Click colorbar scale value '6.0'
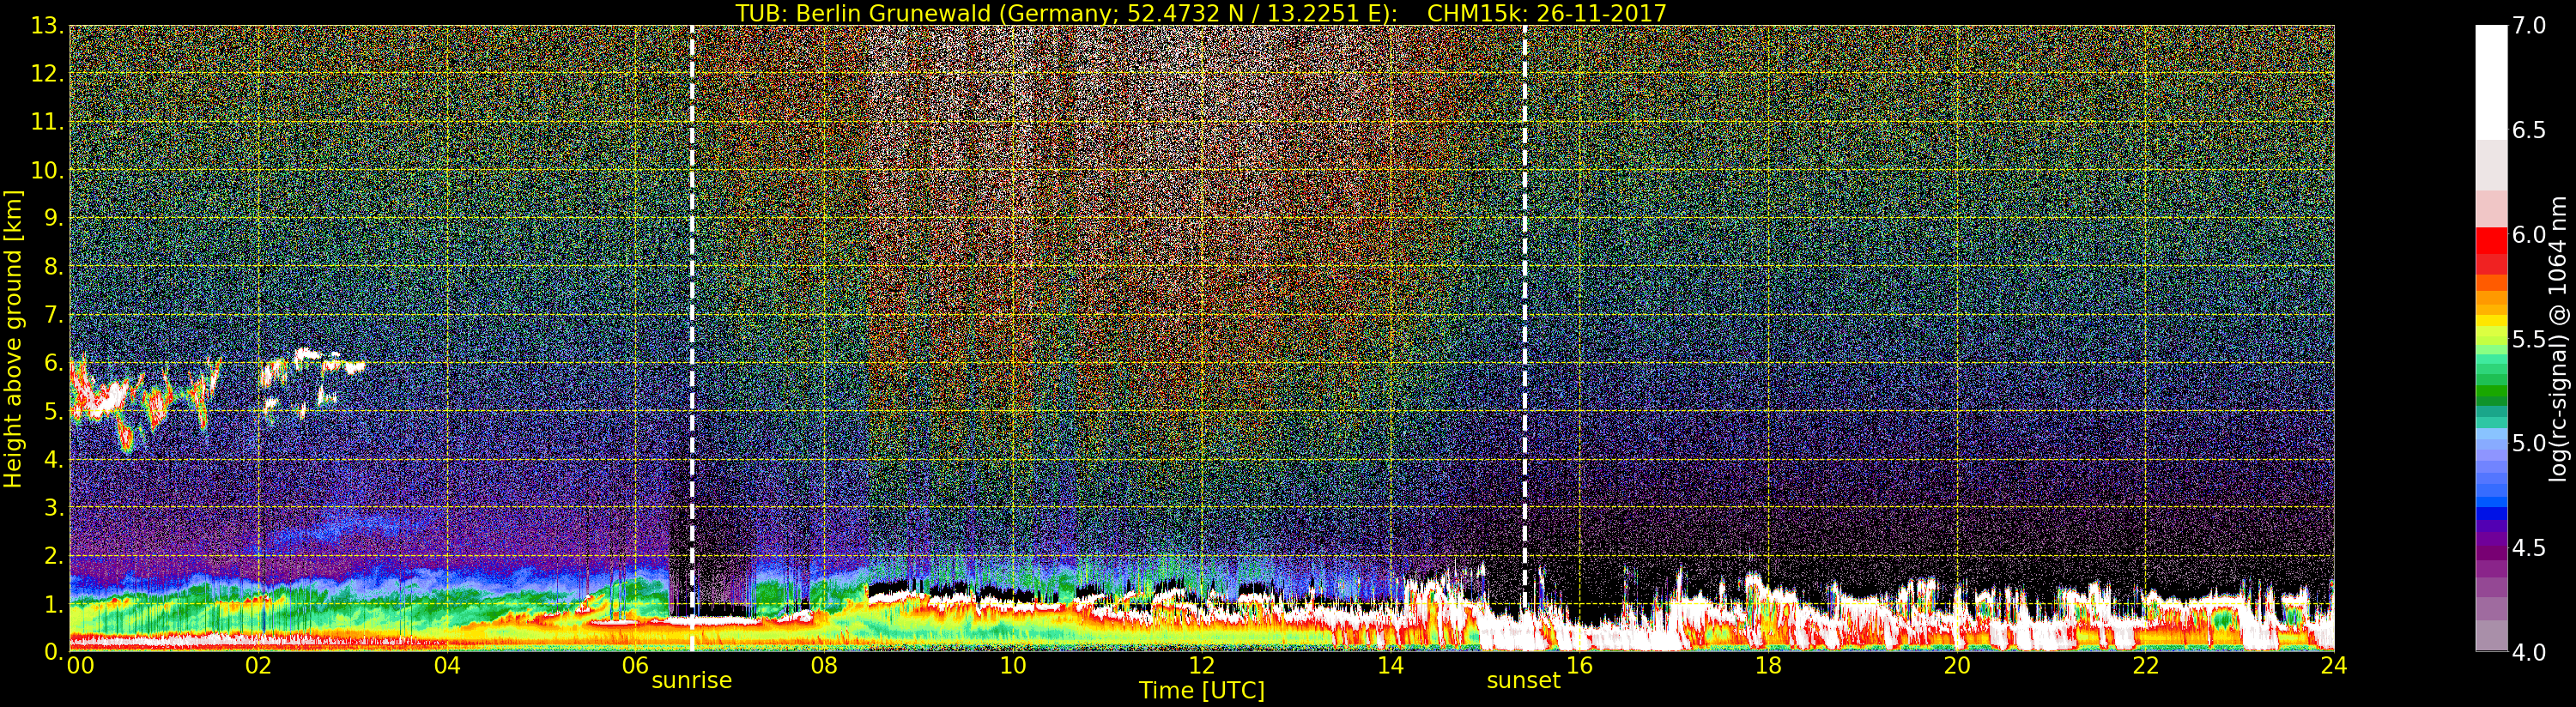Image resolution: width=2576 pixels, height=707 pixels. coord(2529,234)
